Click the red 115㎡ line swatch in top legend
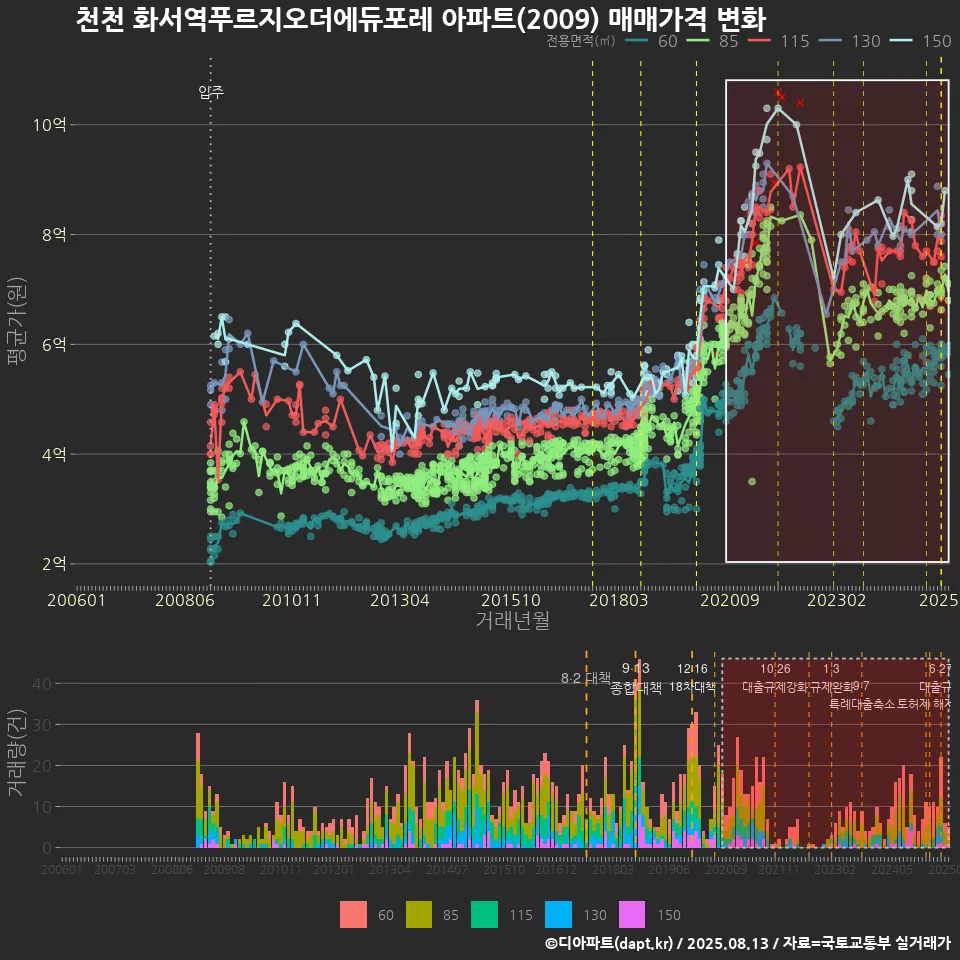This screenshot has height=960, width=960. click(759, 41)
